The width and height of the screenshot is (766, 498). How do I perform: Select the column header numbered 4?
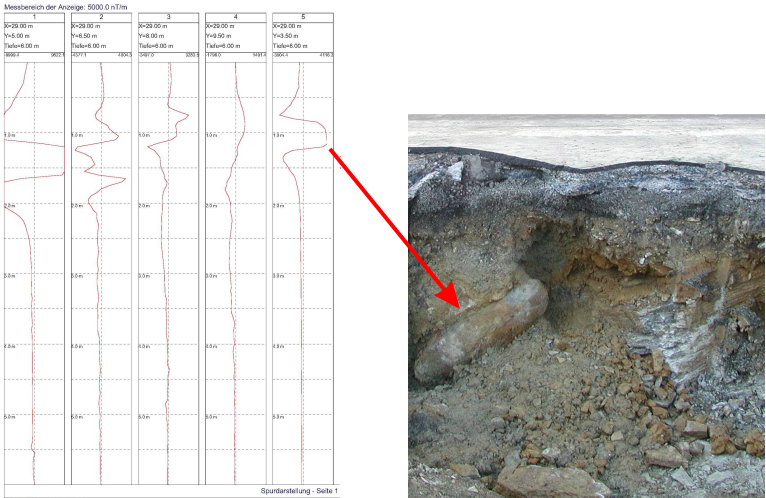pyautogui.click(x=235, y=17)
